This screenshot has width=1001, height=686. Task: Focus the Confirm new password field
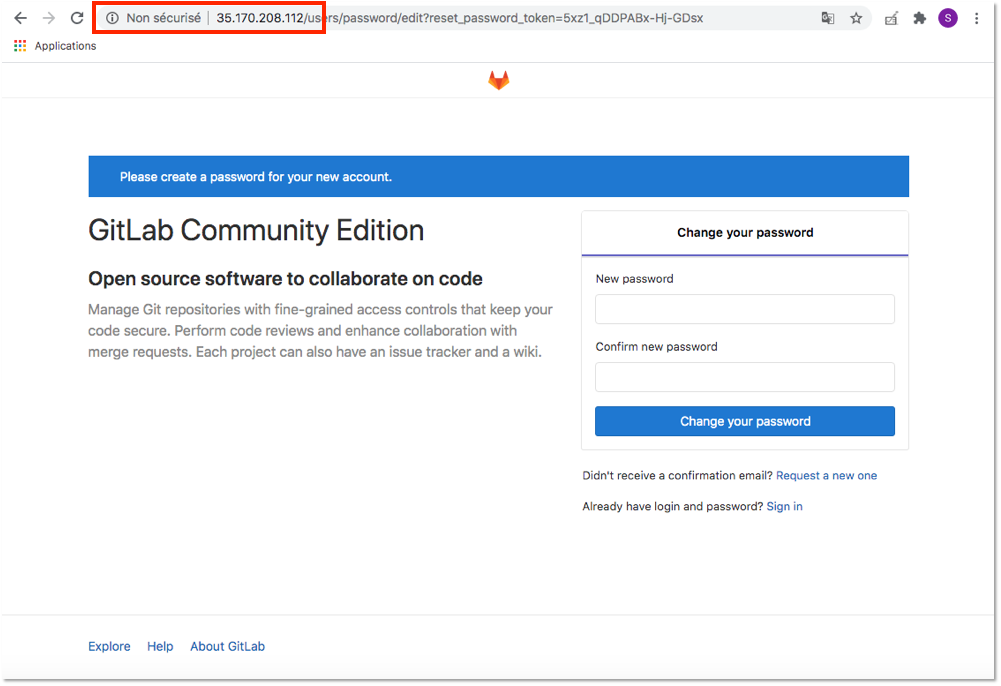pyautogui.click(x=744, y=377)
